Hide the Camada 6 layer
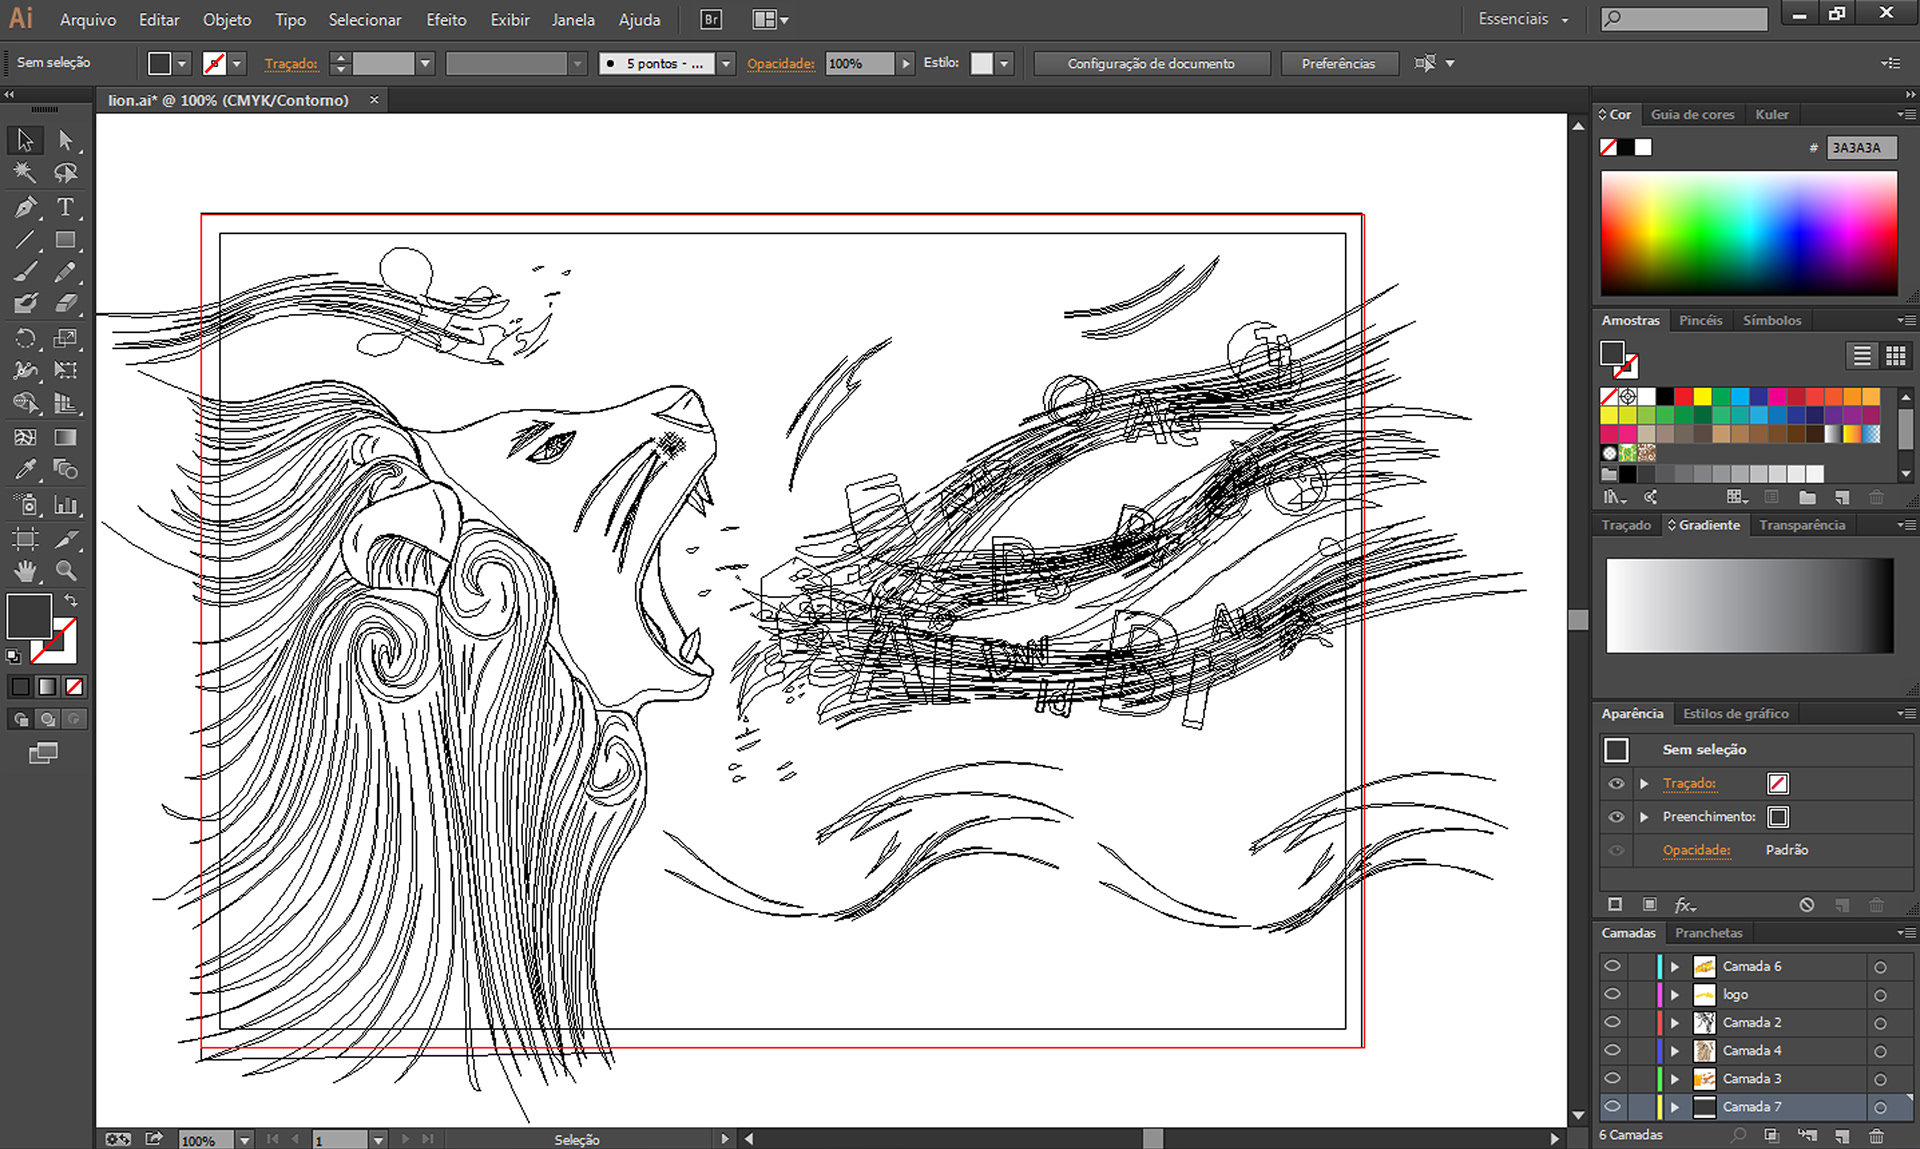Screen dimensions: 1920x1149 [x=1612, y=966]
